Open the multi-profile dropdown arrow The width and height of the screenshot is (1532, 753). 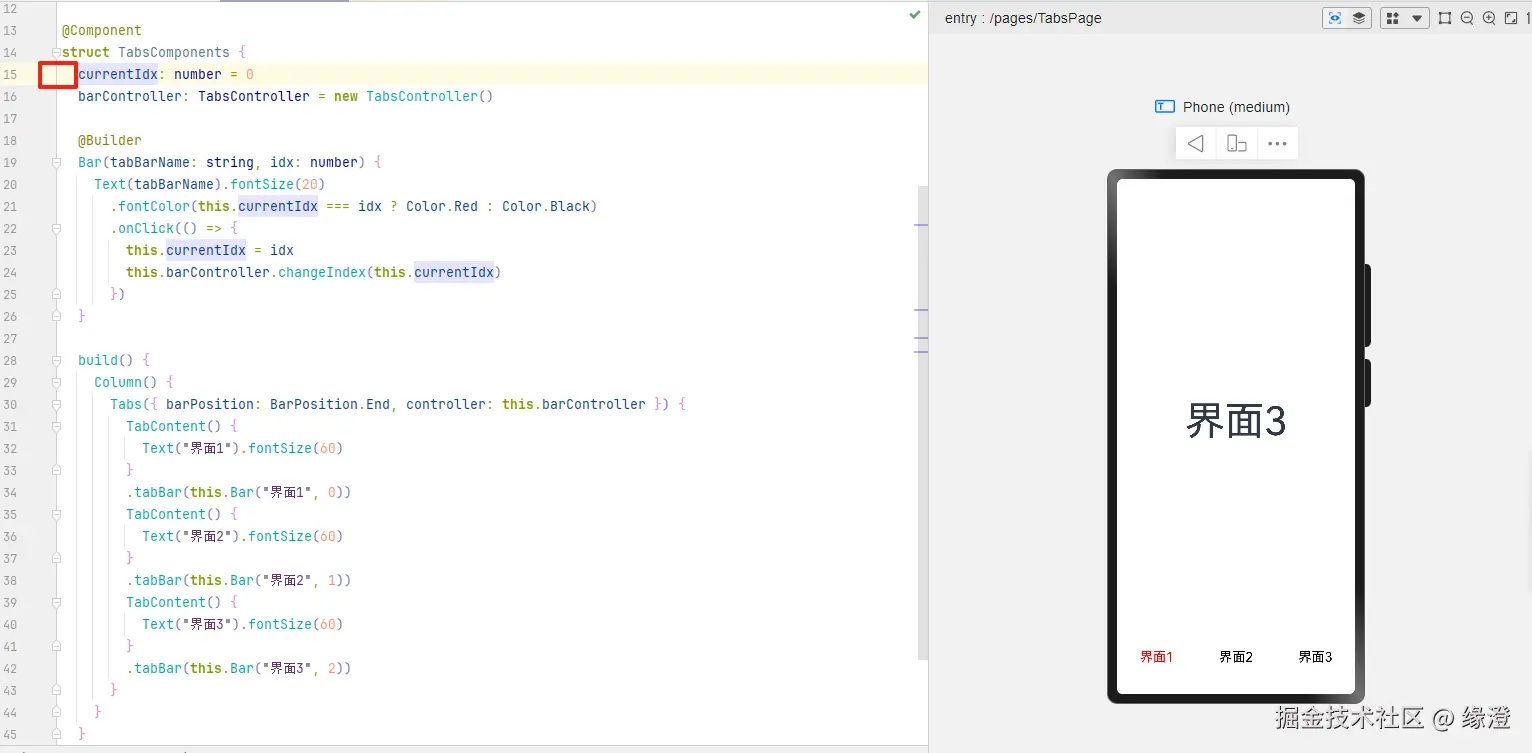pos(1417,18)
